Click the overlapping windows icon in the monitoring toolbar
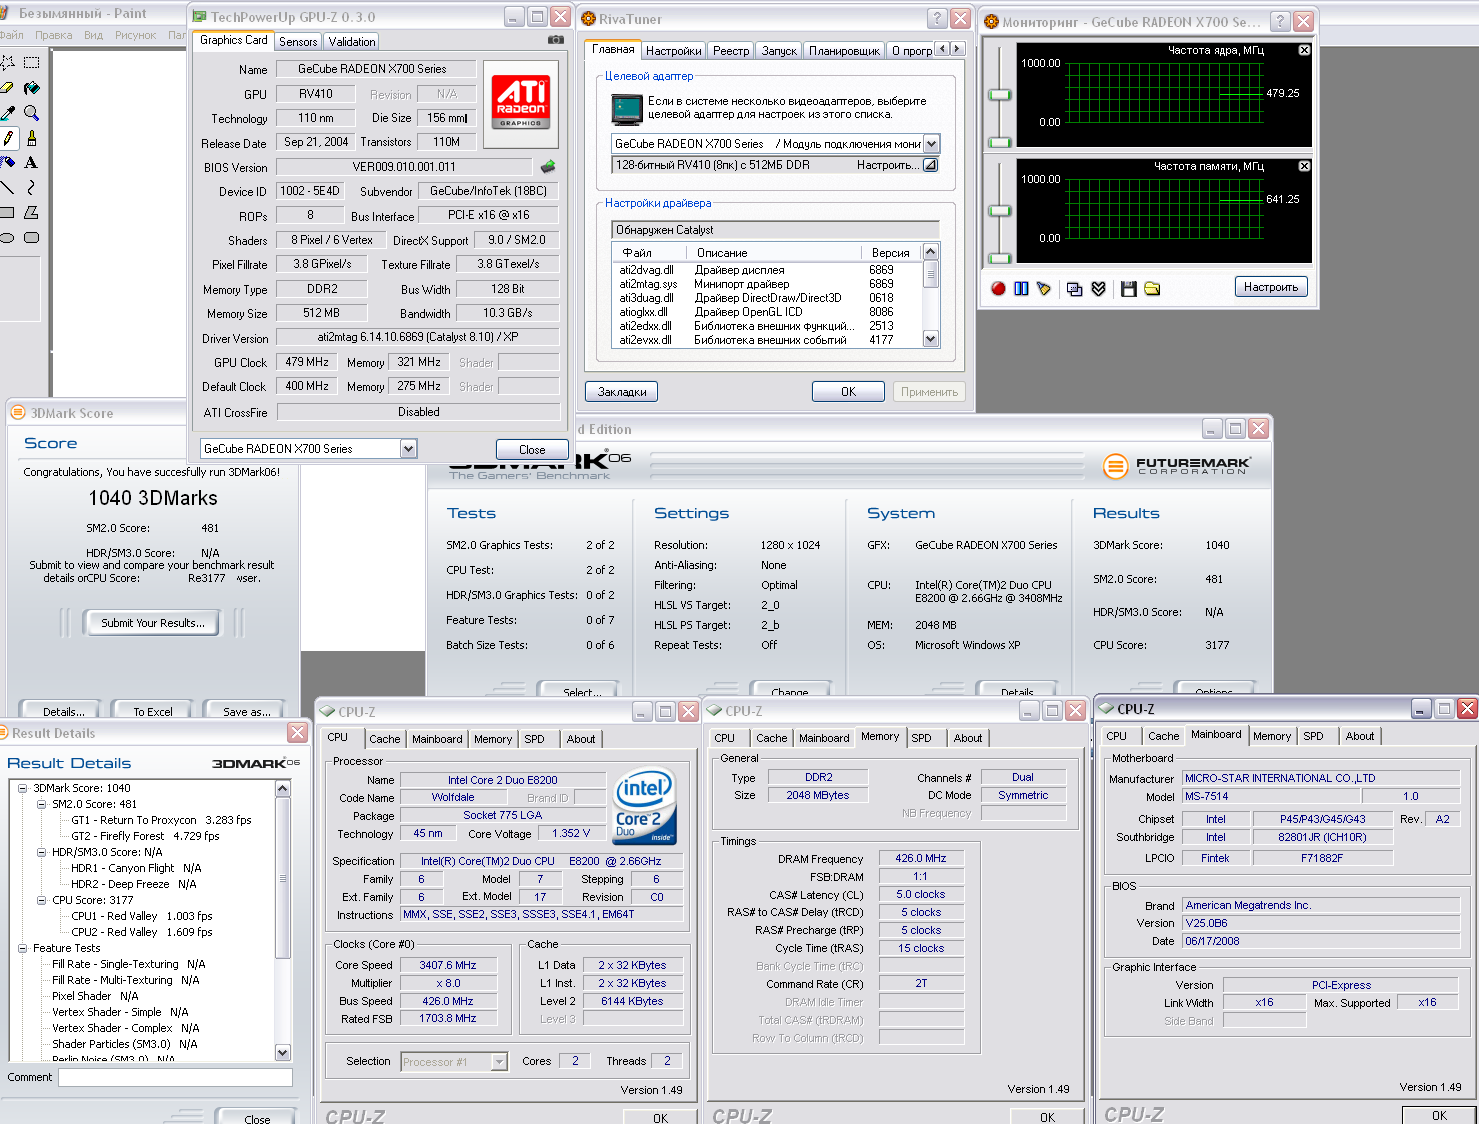Viewport: 1479px width, 1124px height. (1074, 288)
